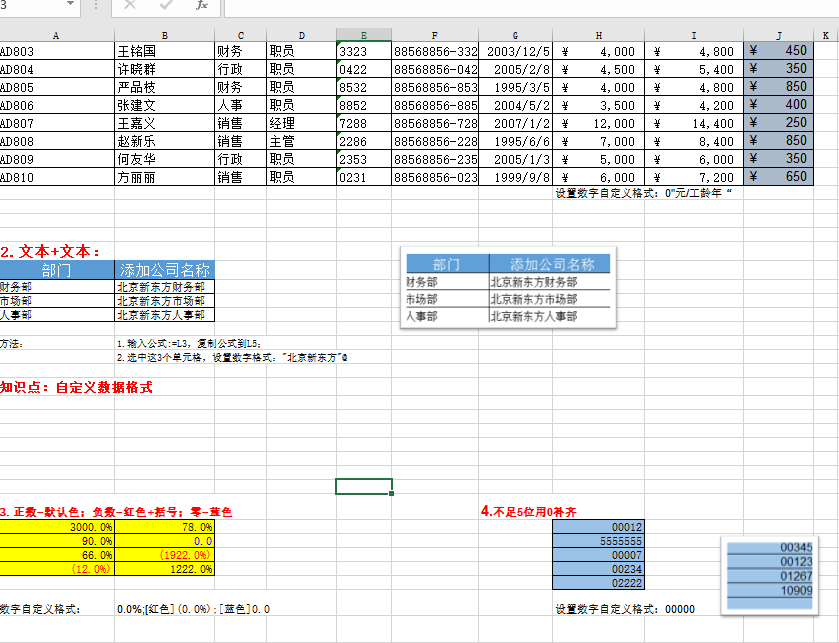Click cell containing 0422

coord(364,70)
